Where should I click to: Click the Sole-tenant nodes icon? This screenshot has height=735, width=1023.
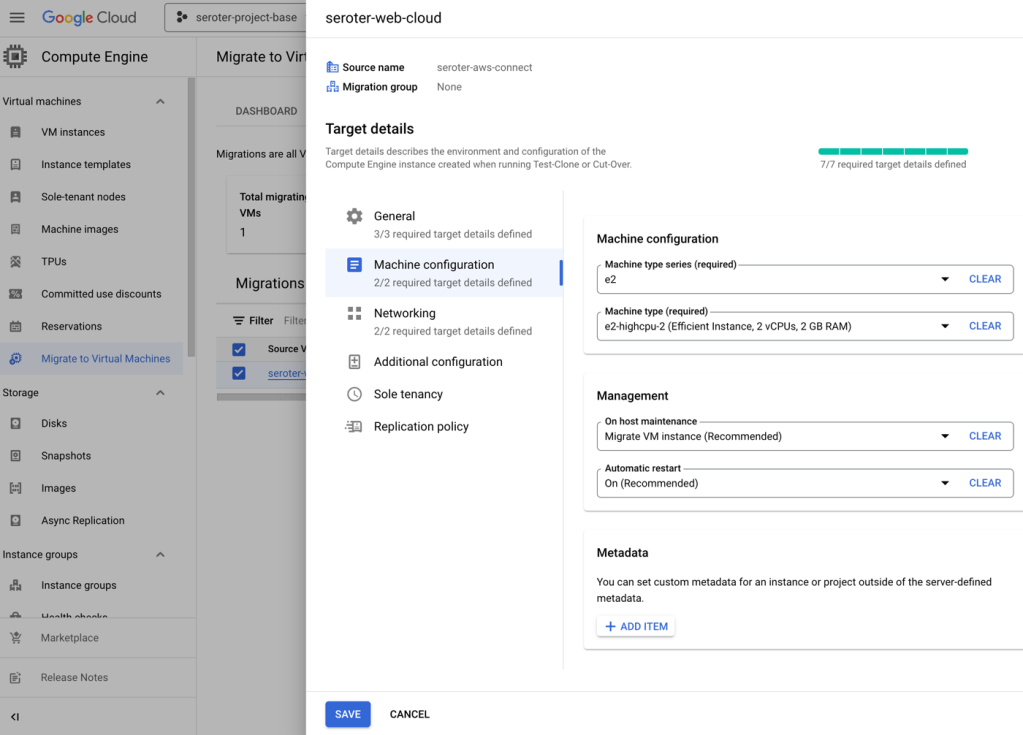(15, 197)
